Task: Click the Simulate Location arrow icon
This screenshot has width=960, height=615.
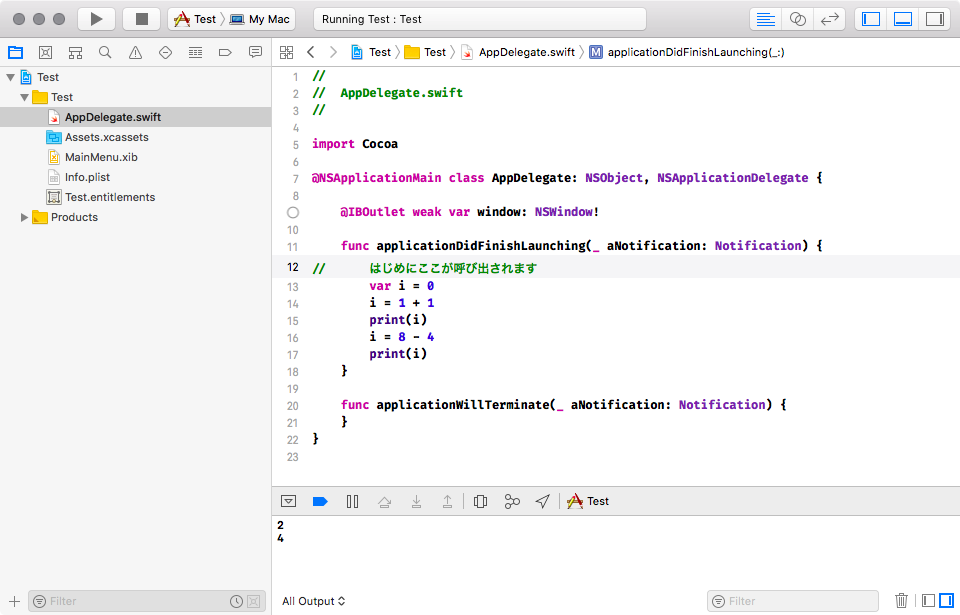Action: (x=542, y=501)
